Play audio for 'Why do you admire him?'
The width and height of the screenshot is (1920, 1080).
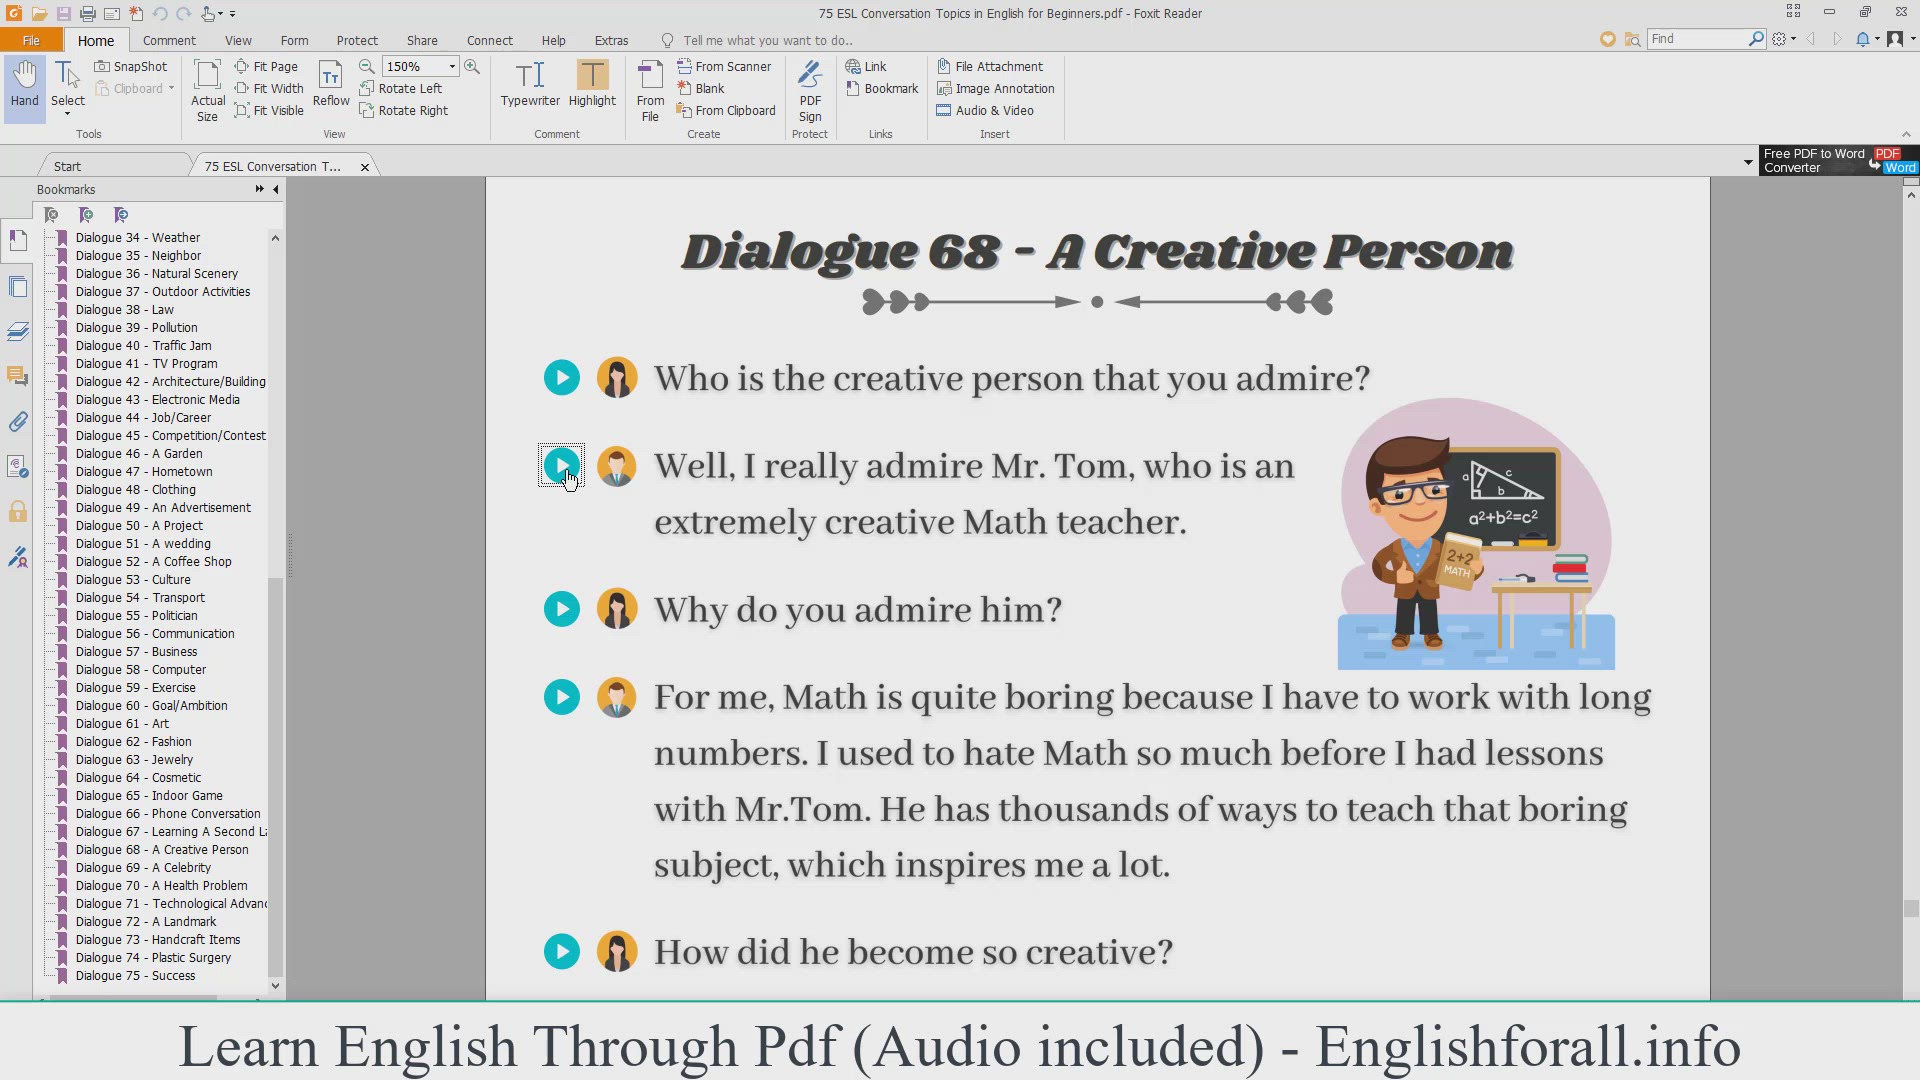(562, 609)
